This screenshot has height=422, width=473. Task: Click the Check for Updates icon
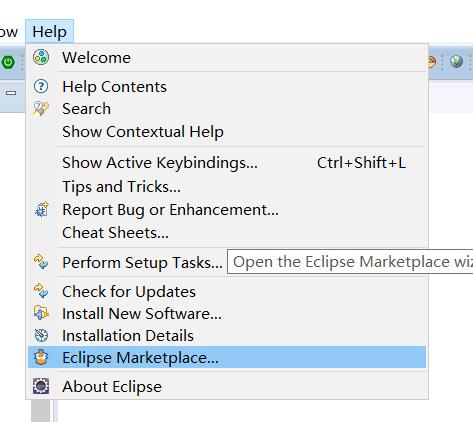tap(41, 291)
